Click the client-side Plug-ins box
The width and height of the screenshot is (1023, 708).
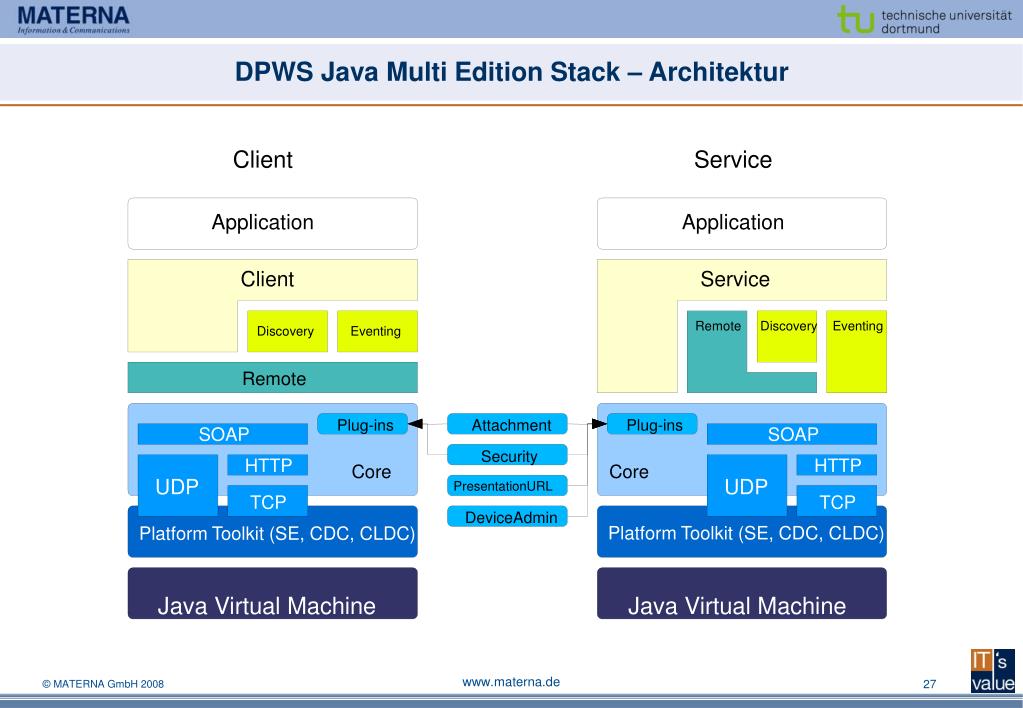(363, 425)
